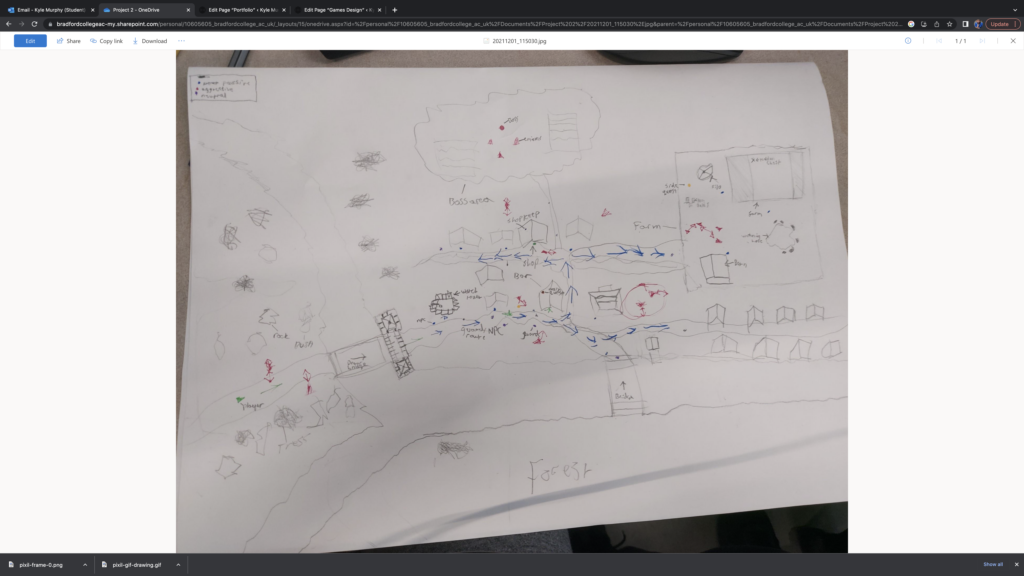Switch to the Email - Kyle Murphy tab
Image resolution: width=1024 pixels, height=576 pixels.
pos(51,10)
